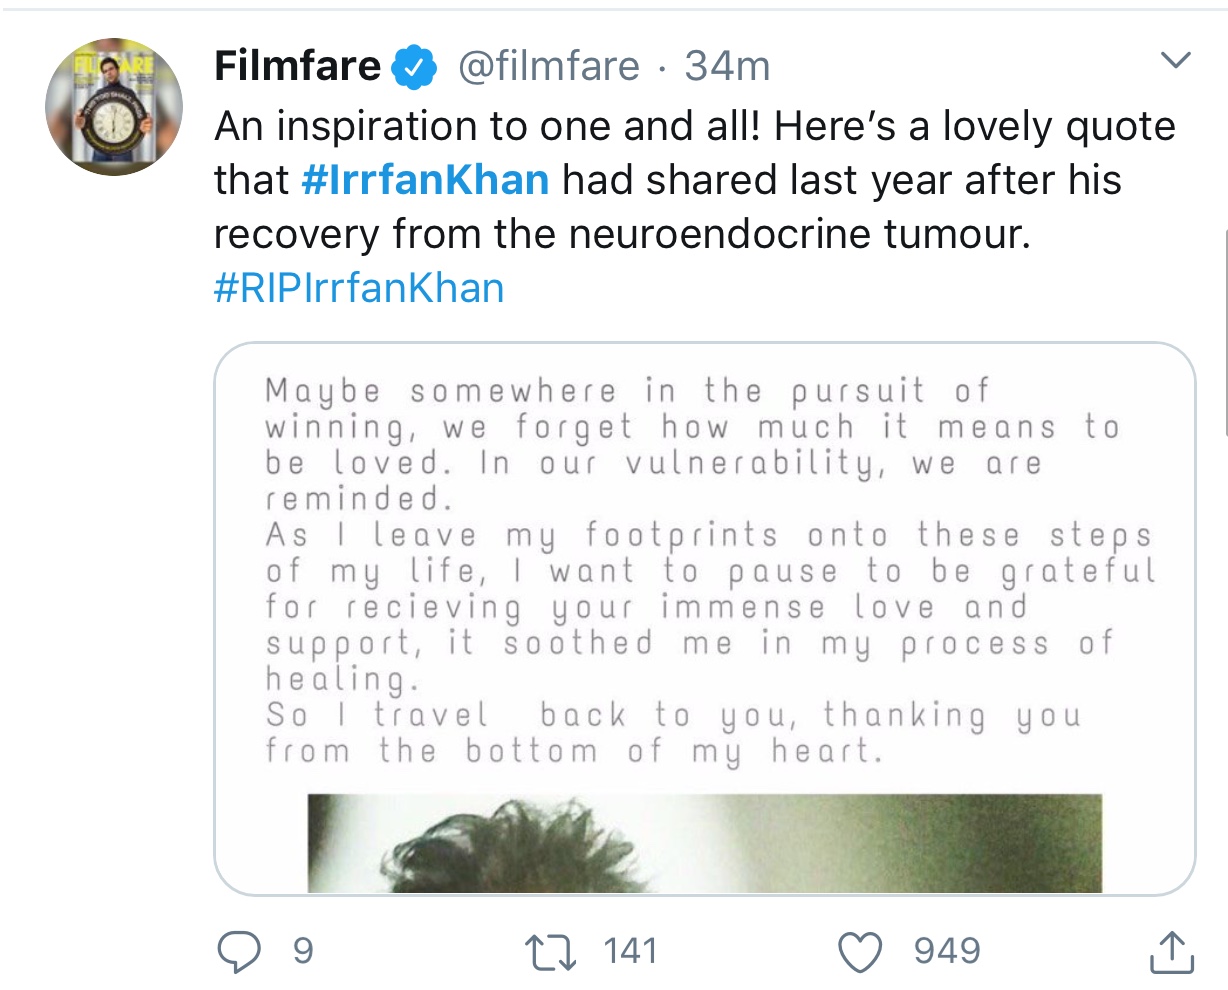Open the #RIPIrrfanKhan hashtag
The height and width of the screenshot is (990, 1228).
click(x=359, y=288)
